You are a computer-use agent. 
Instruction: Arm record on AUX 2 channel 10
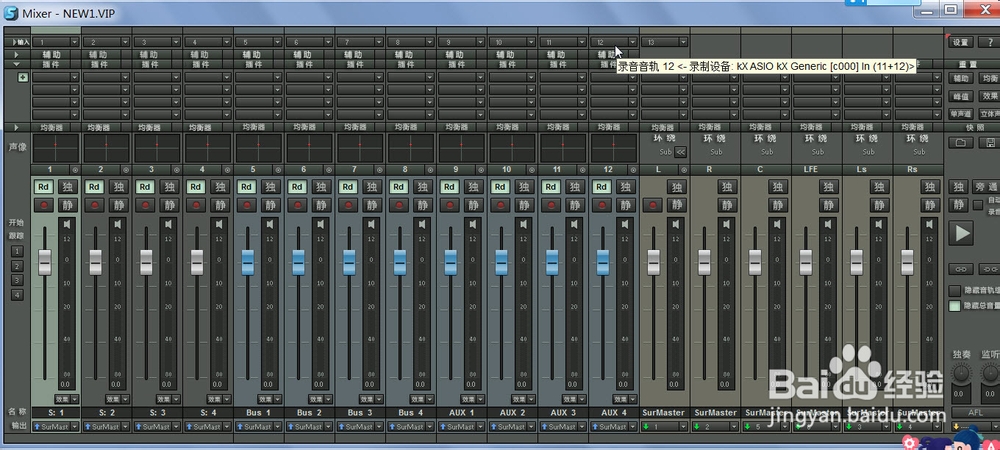(500, 205)
